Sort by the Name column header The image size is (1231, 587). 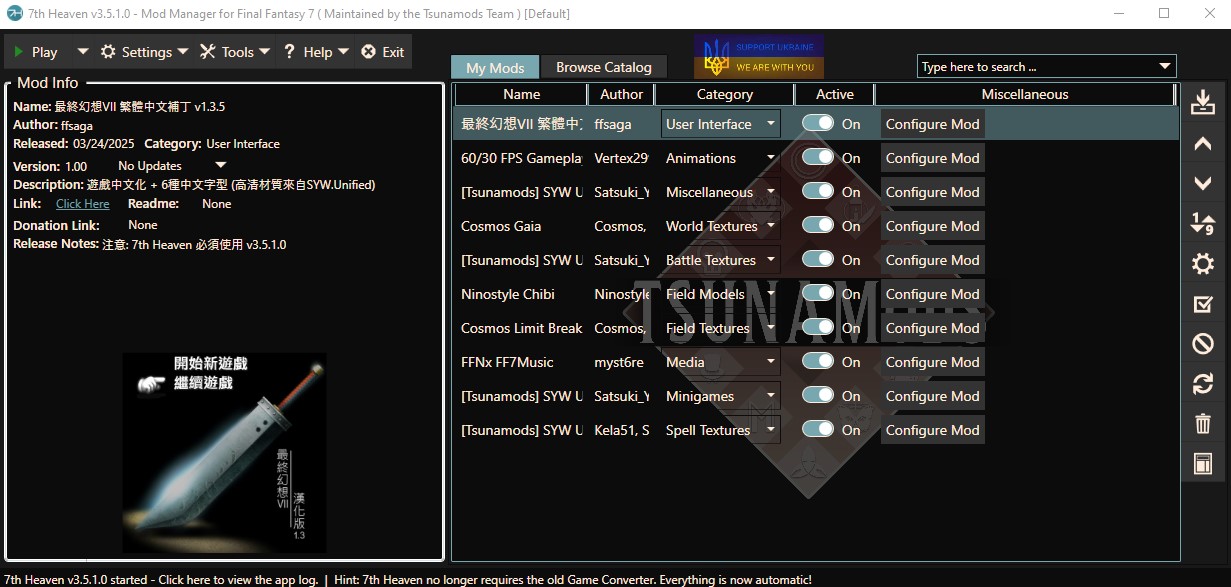[522, 94]
